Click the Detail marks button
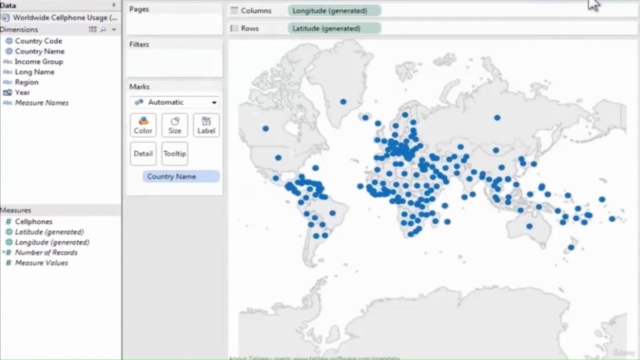Image resolution: width=640 pixels, height=360 pixels. [143, 154]
